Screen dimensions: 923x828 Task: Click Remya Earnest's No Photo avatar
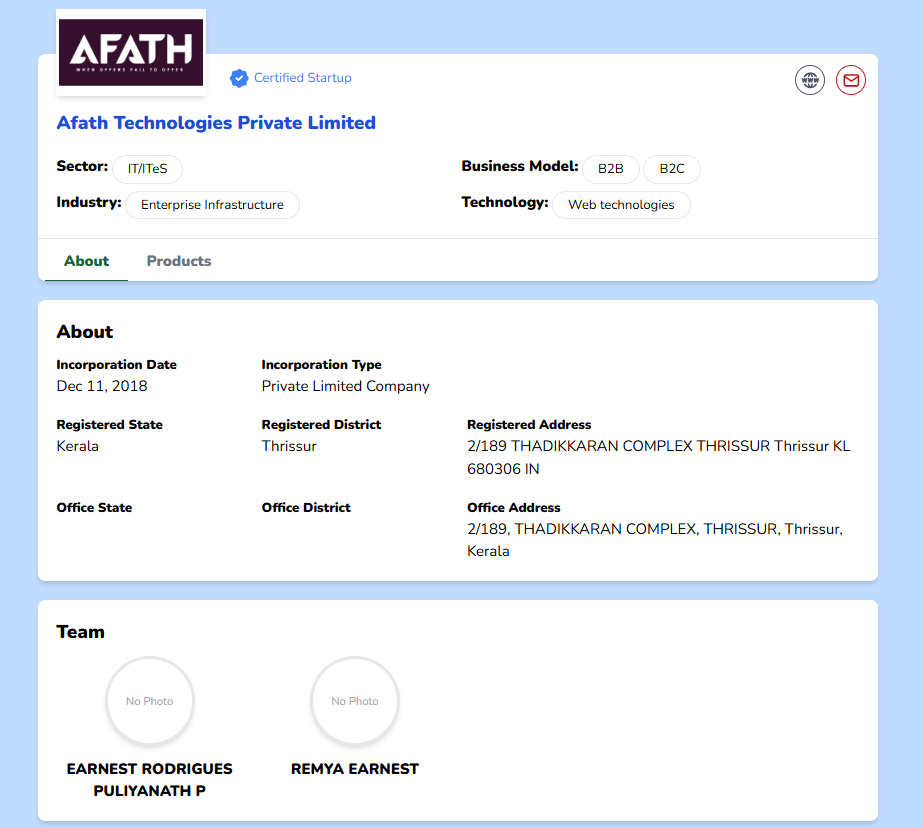355,701
